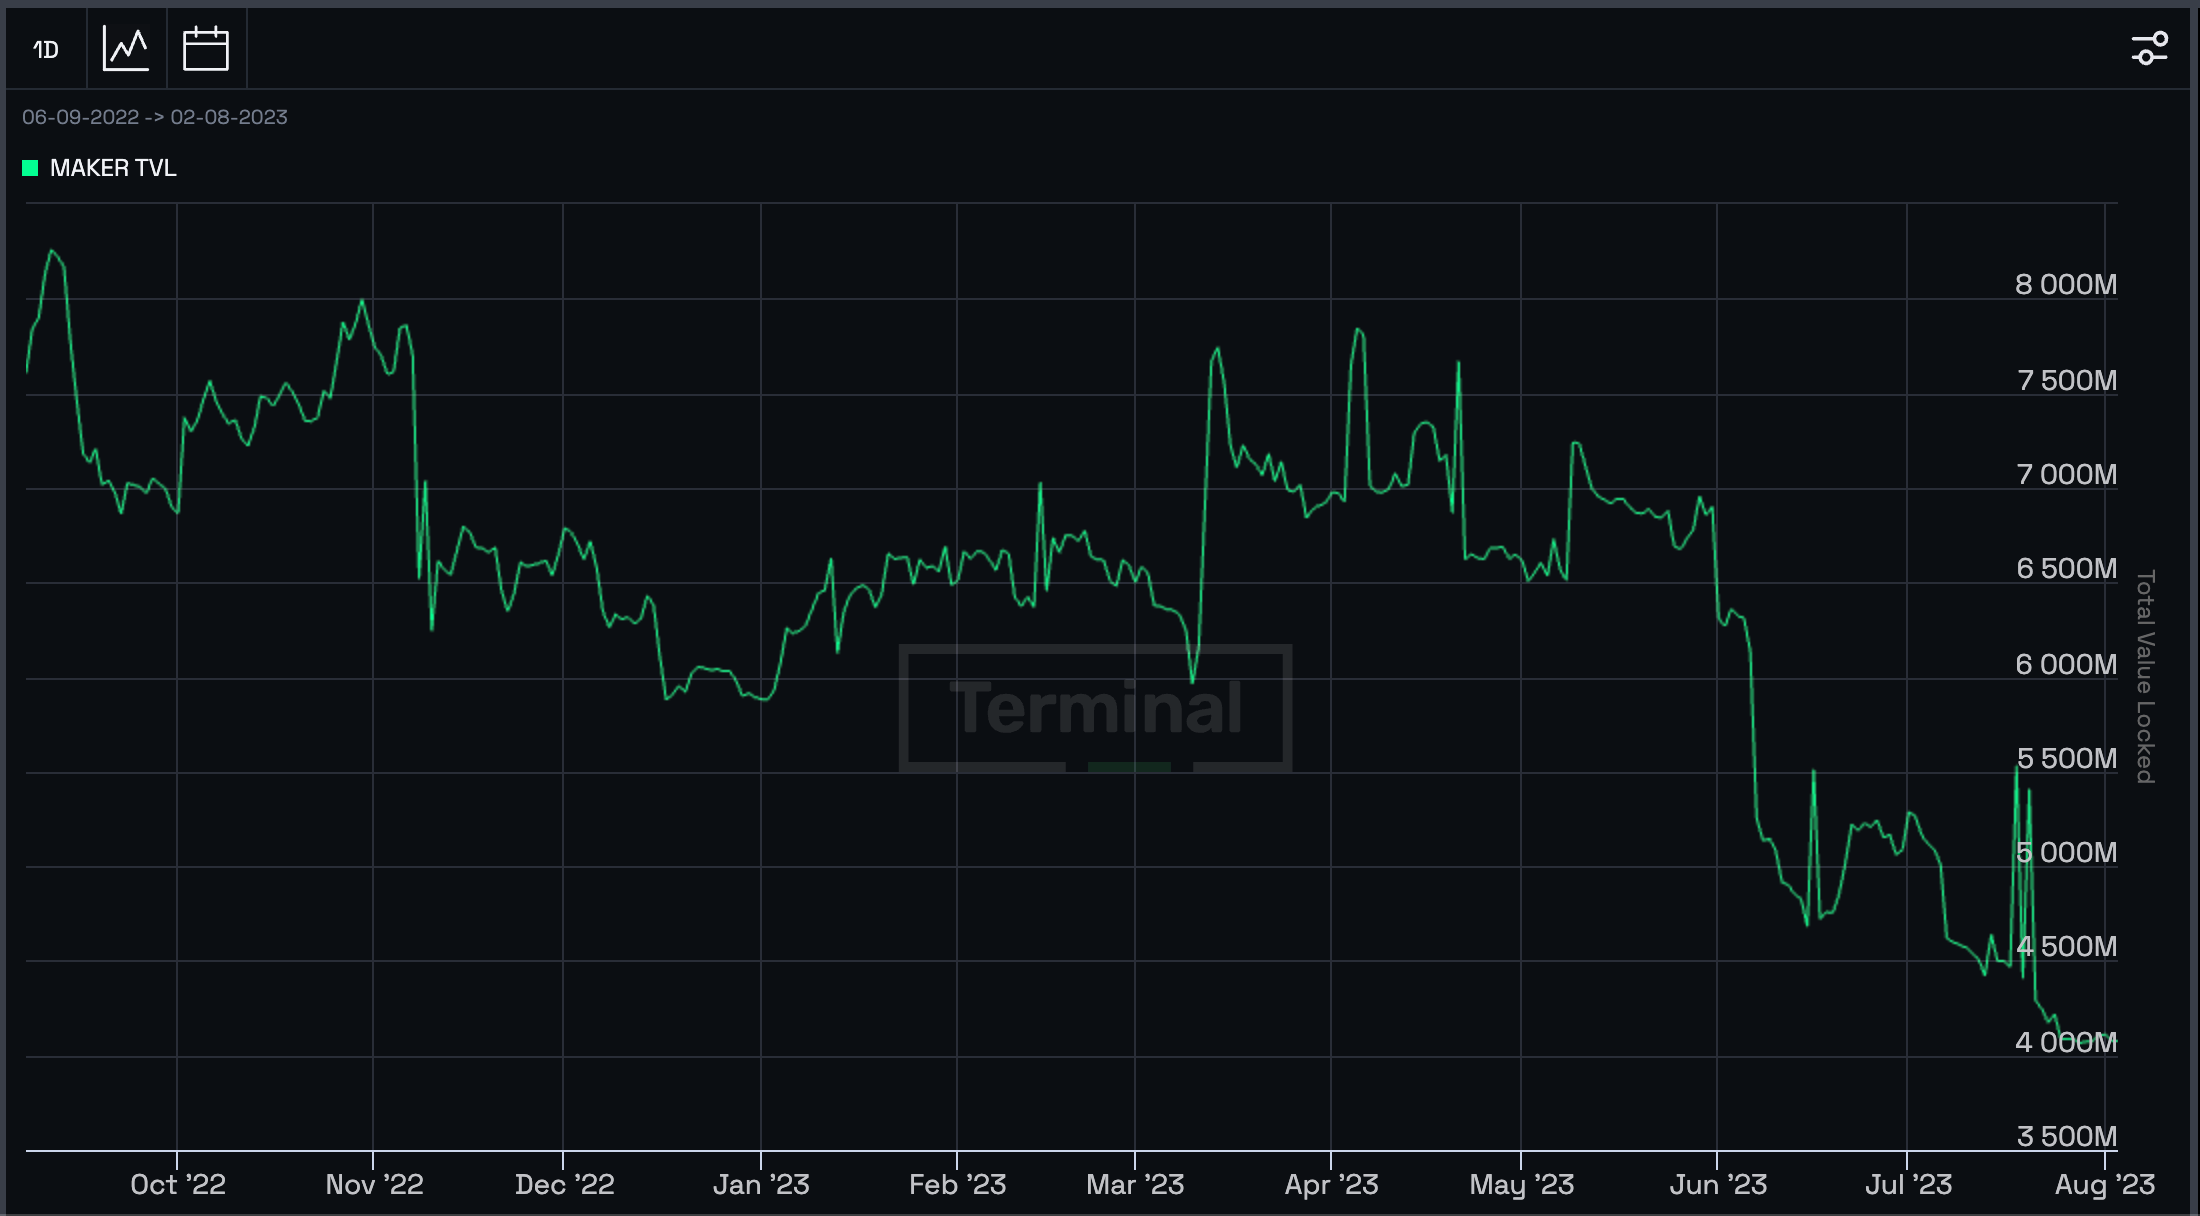Click the Mar '23 axis label
This screenshot has height=1216, width=2200.
(x=1135, y=1185)
